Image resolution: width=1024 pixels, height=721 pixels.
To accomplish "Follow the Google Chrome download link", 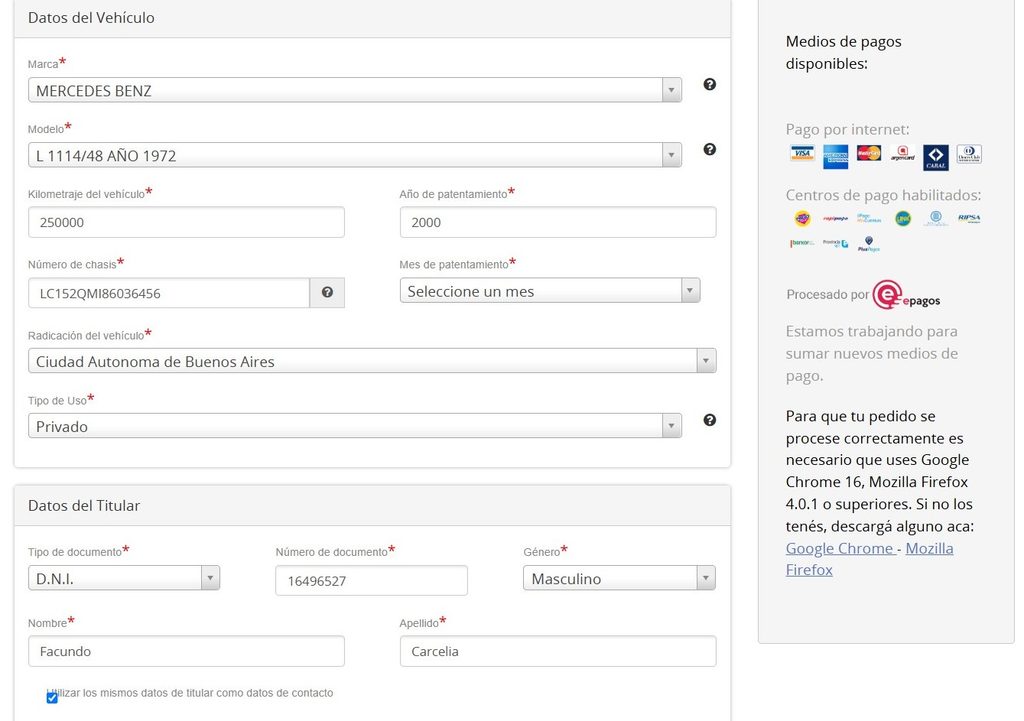I will tap(840, 549).
